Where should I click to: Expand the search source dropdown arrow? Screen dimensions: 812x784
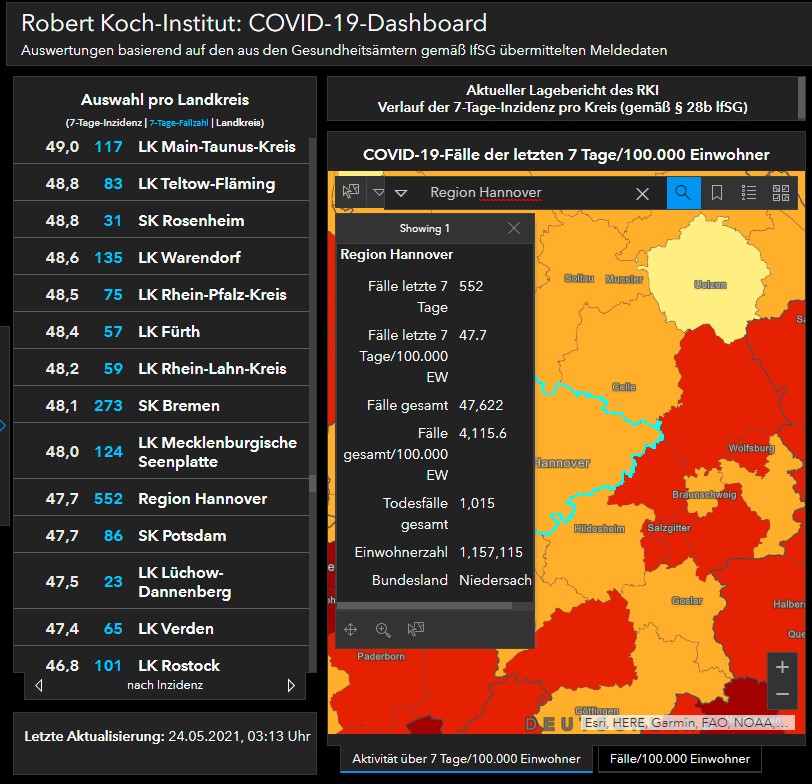[x=401, y=193]
